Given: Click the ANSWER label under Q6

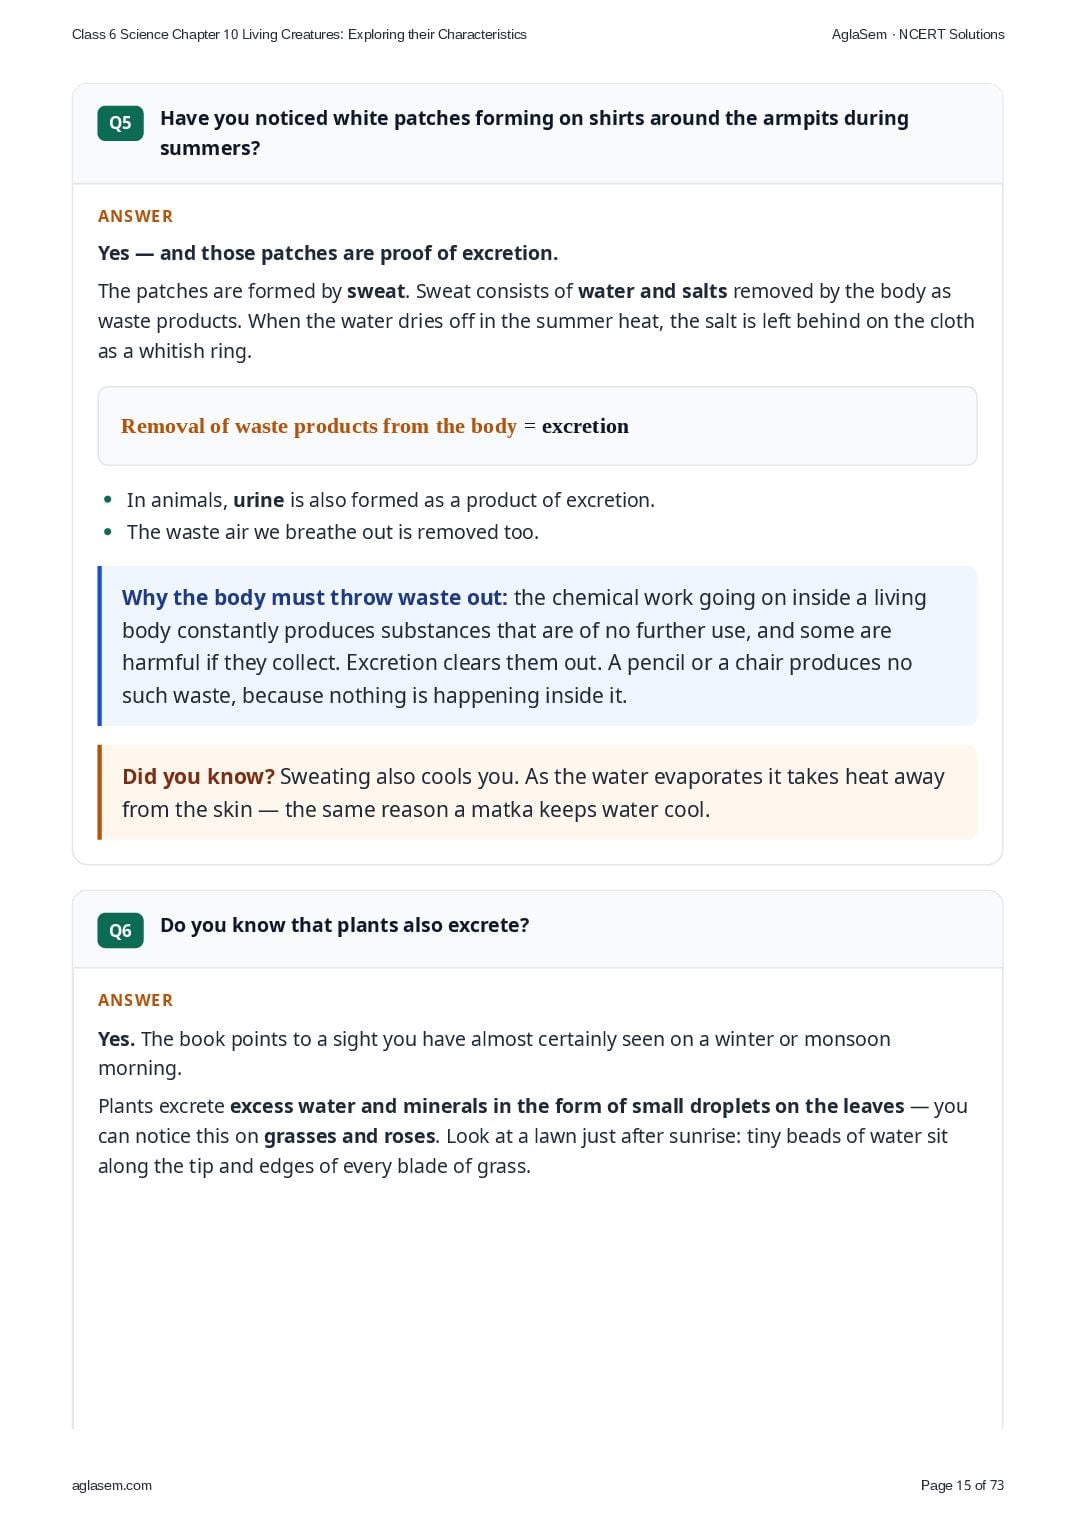Looking at the screenshot, I should click(x=135, y=1000).
